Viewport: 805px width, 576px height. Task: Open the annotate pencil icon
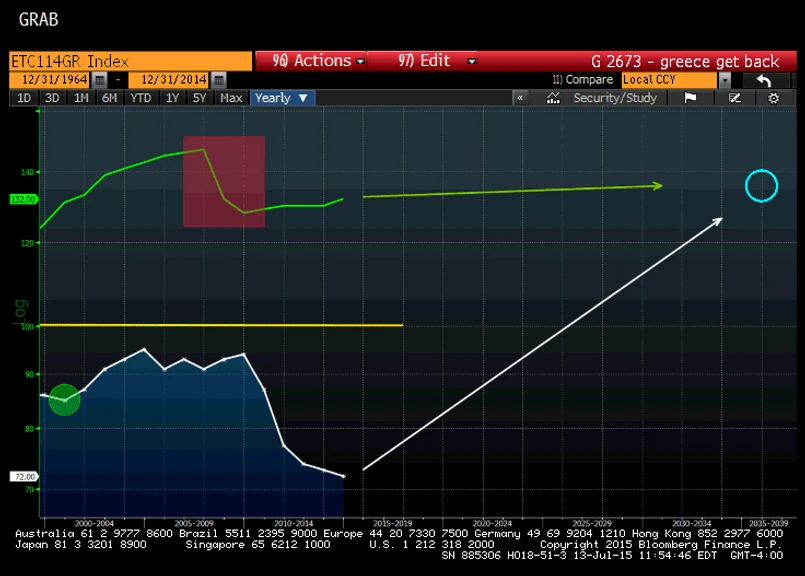[x=735, y=98]
